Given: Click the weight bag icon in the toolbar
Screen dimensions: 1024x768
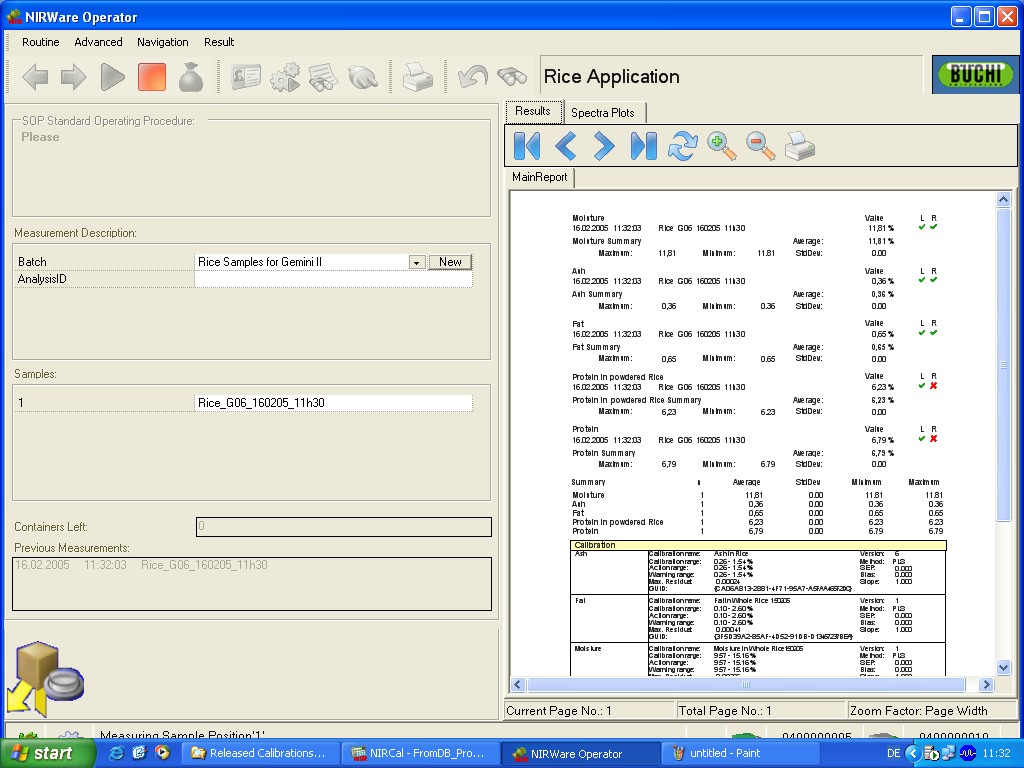Looking at the screenshot, I should [x=191, y=77].
